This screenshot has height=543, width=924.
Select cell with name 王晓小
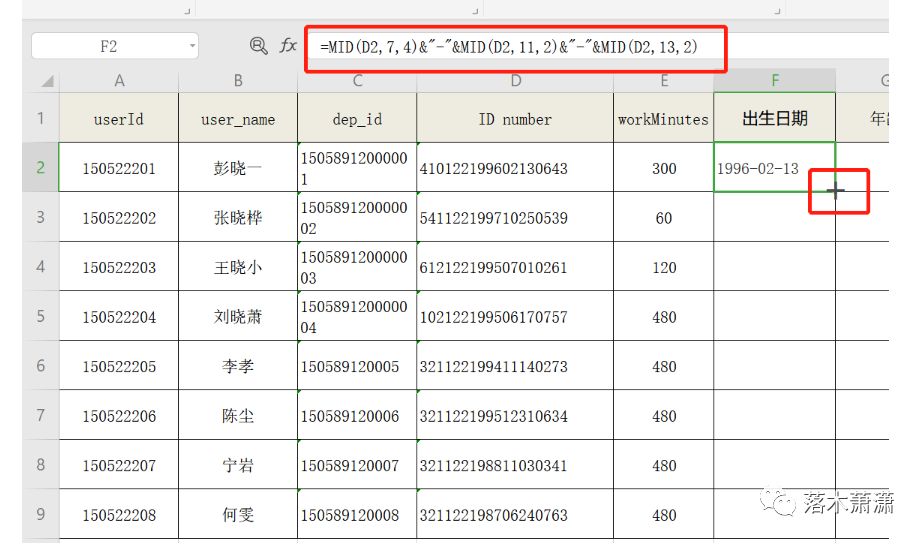pos(238,267)
